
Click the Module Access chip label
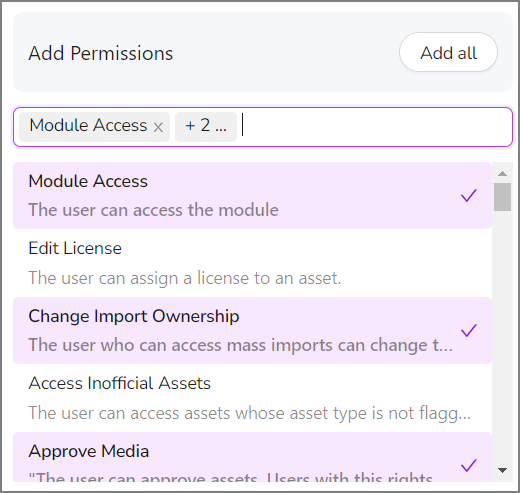(x=88, y=126)
